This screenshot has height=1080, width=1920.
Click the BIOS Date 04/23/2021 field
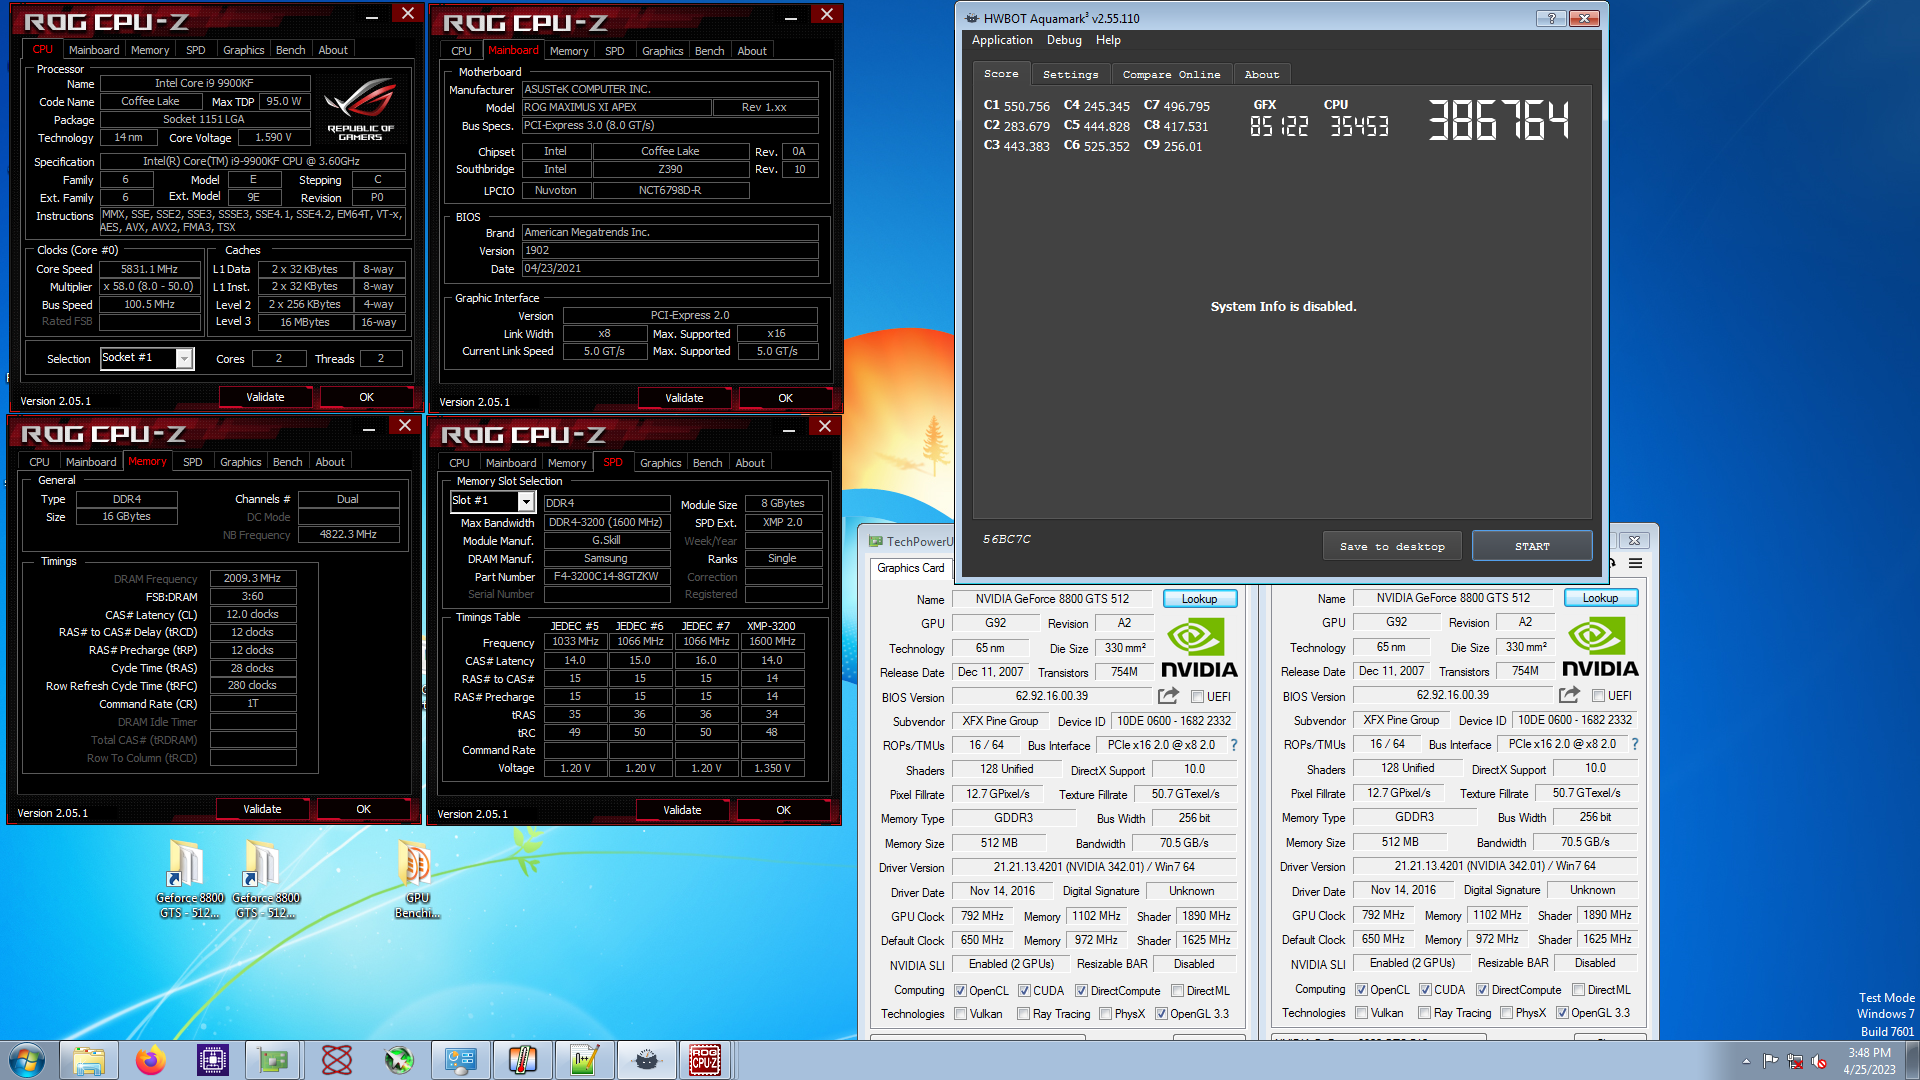click(670, 268)
